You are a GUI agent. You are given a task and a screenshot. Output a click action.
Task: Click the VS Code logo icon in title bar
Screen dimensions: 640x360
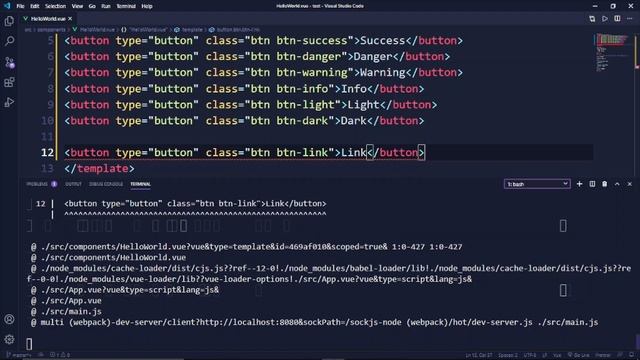click(7, 6)
